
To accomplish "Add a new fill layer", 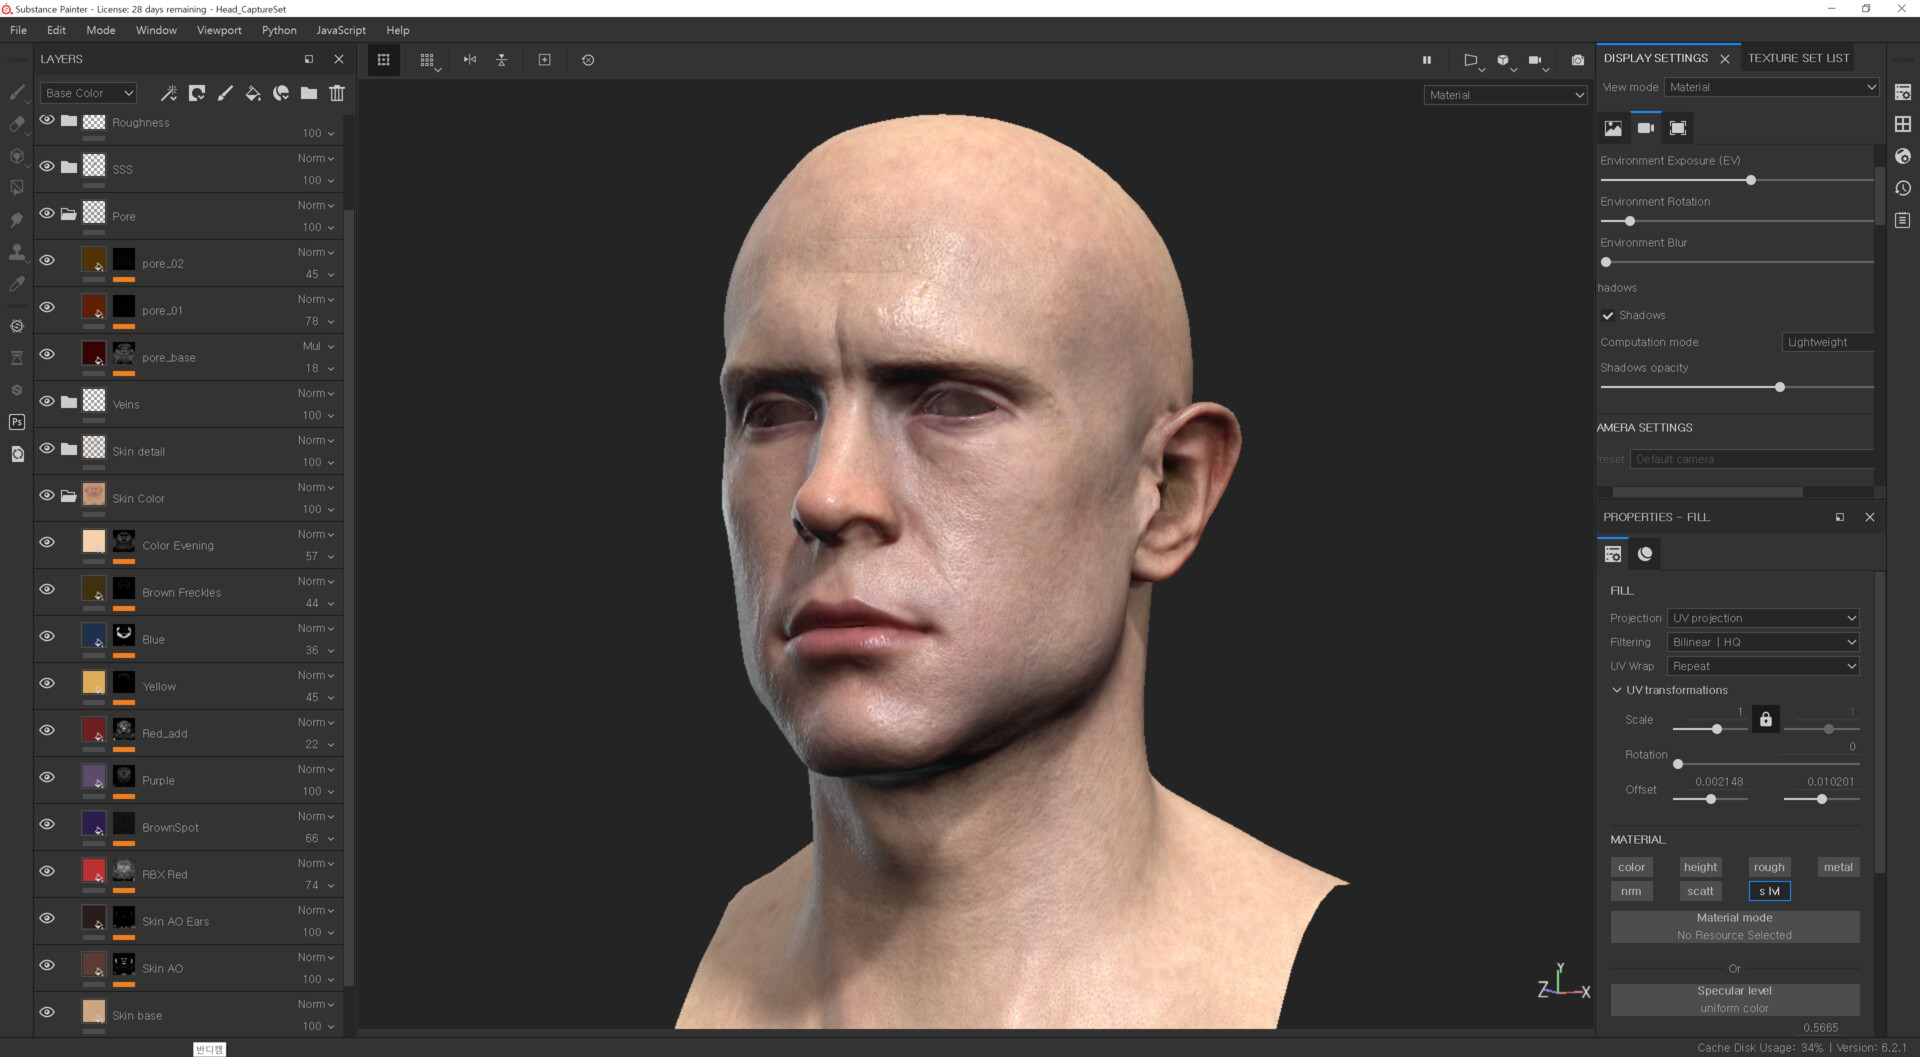I will point(253,93).
